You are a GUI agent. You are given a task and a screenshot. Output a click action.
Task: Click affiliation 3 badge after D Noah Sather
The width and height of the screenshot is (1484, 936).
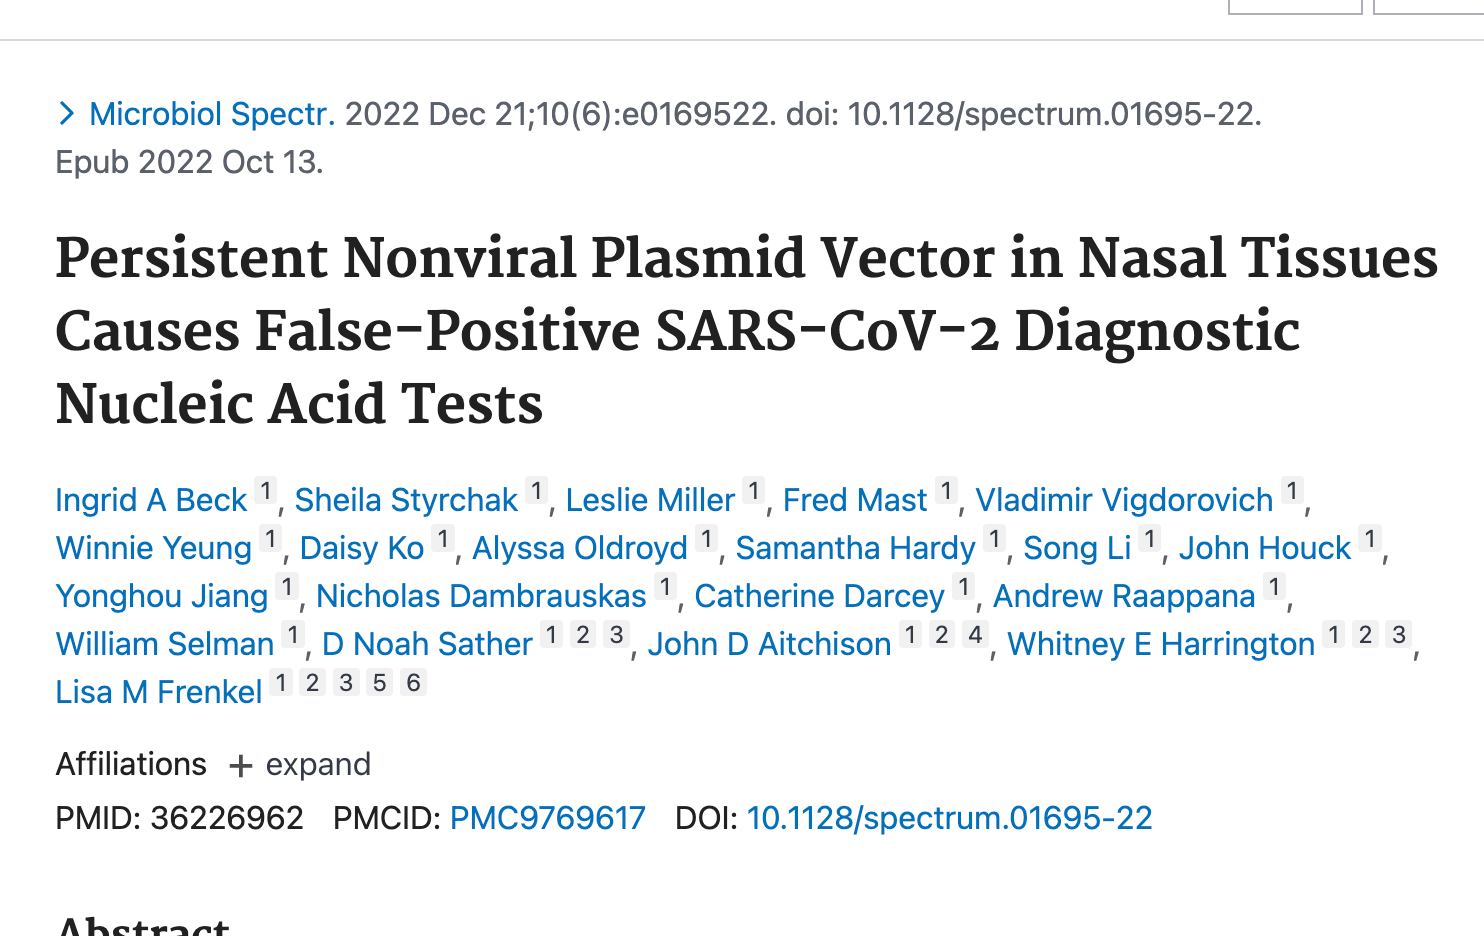coord(617,635)
